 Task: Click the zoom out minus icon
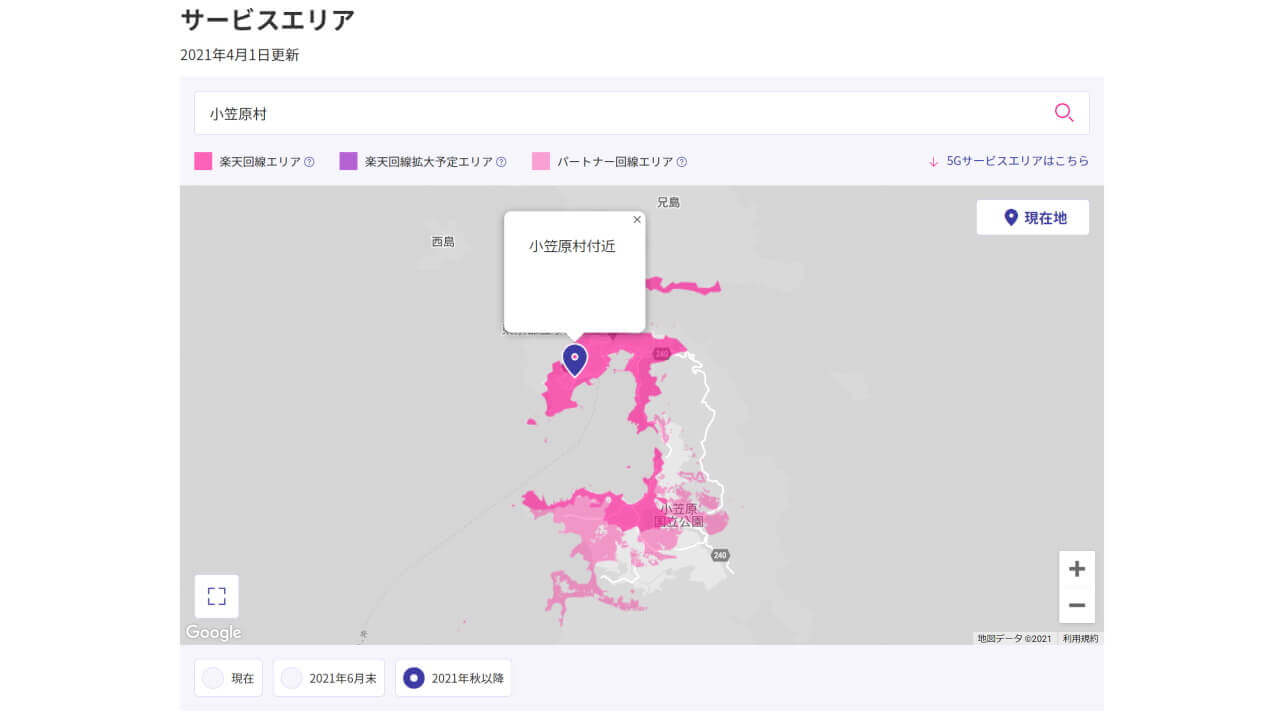1077,605
